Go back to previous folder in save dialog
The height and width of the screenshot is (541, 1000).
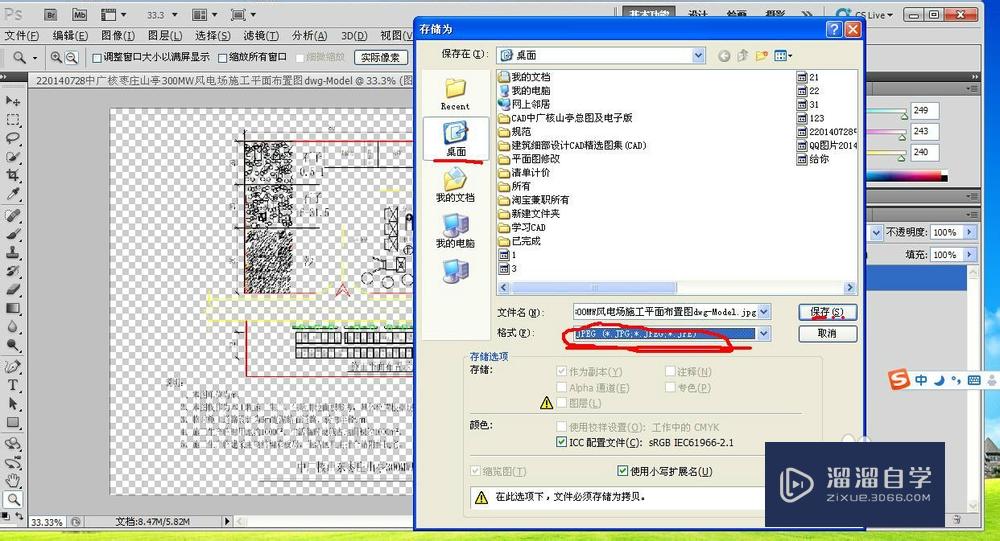tap(724, 56)
